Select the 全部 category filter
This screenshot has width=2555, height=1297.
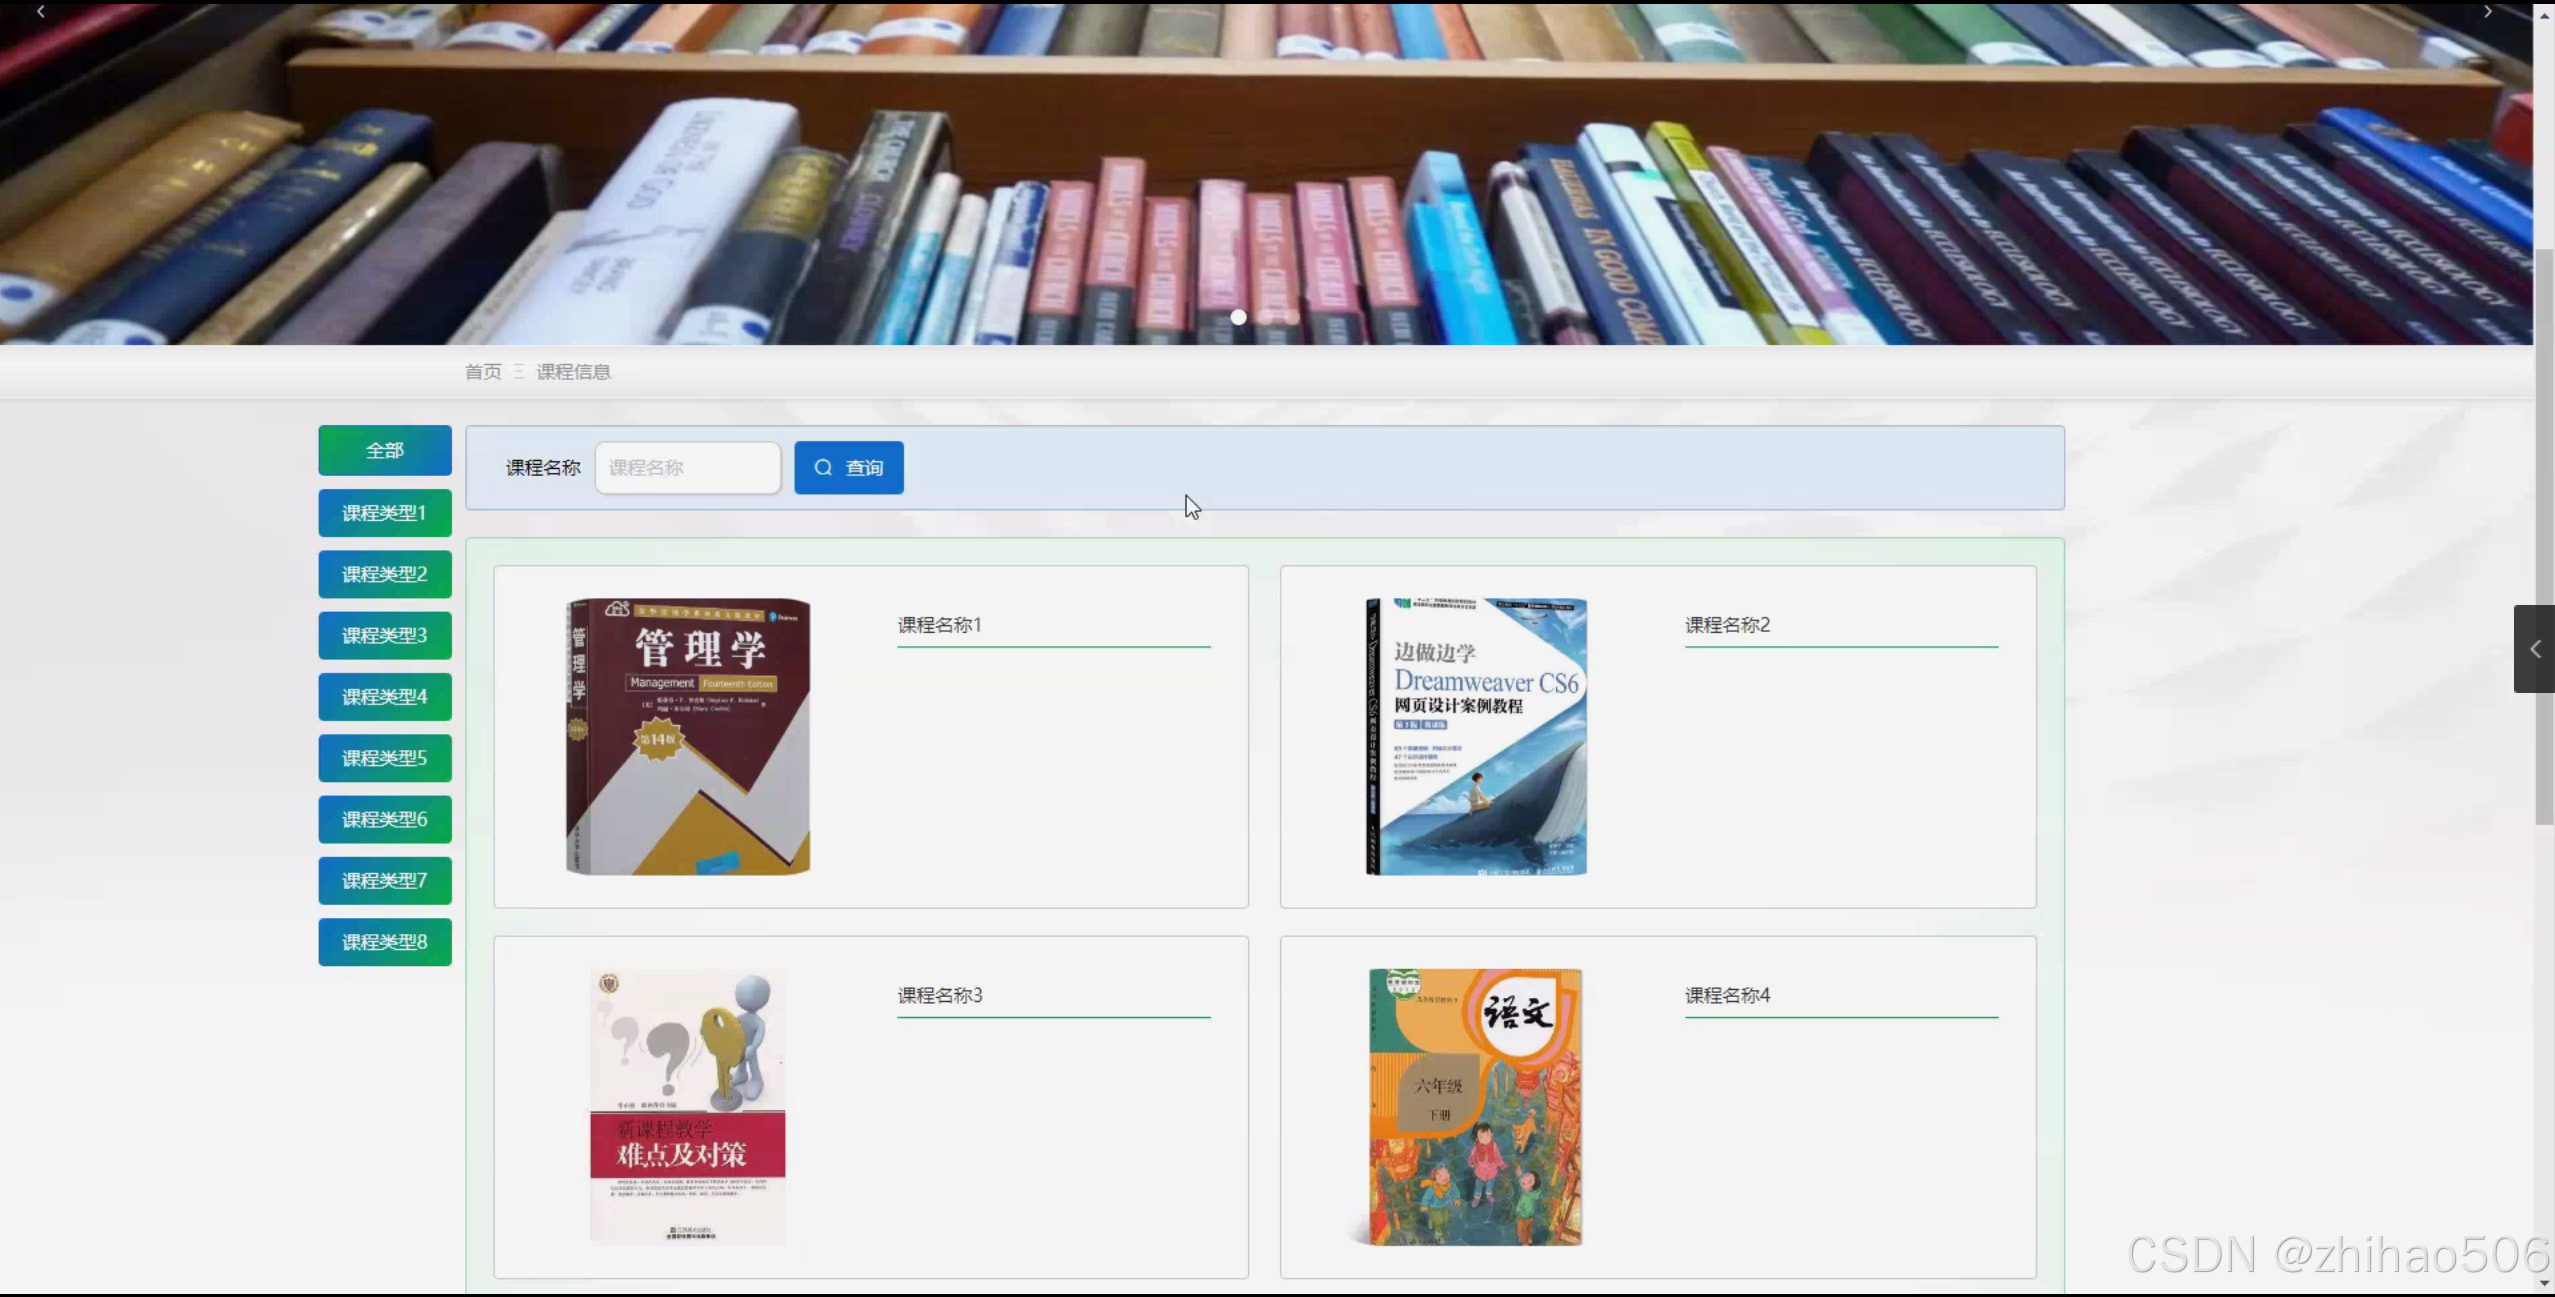[x=385, y=451]
